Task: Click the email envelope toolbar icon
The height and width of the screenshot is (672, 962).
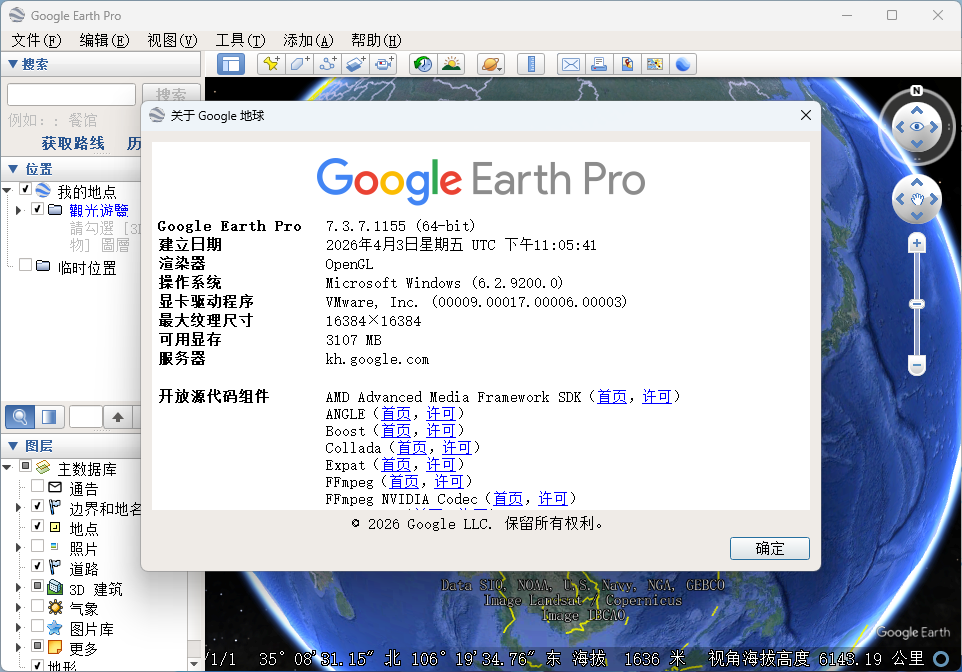Action: click(x=571, y=64)
